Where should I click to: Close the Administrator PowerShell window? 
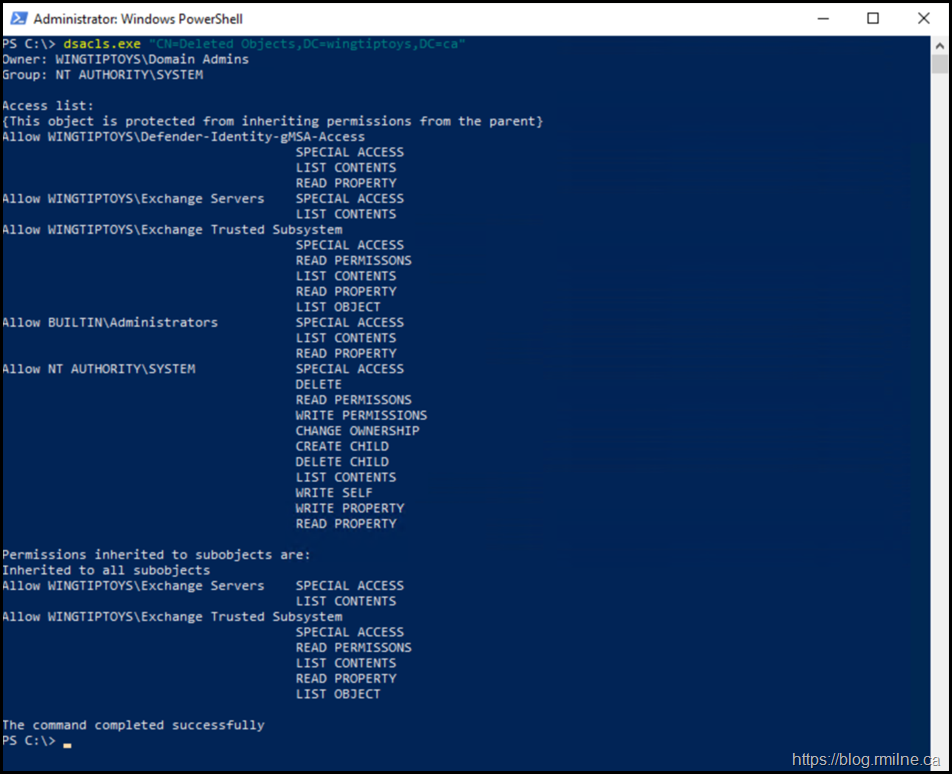pyautogui.click(x=925, y=18)
